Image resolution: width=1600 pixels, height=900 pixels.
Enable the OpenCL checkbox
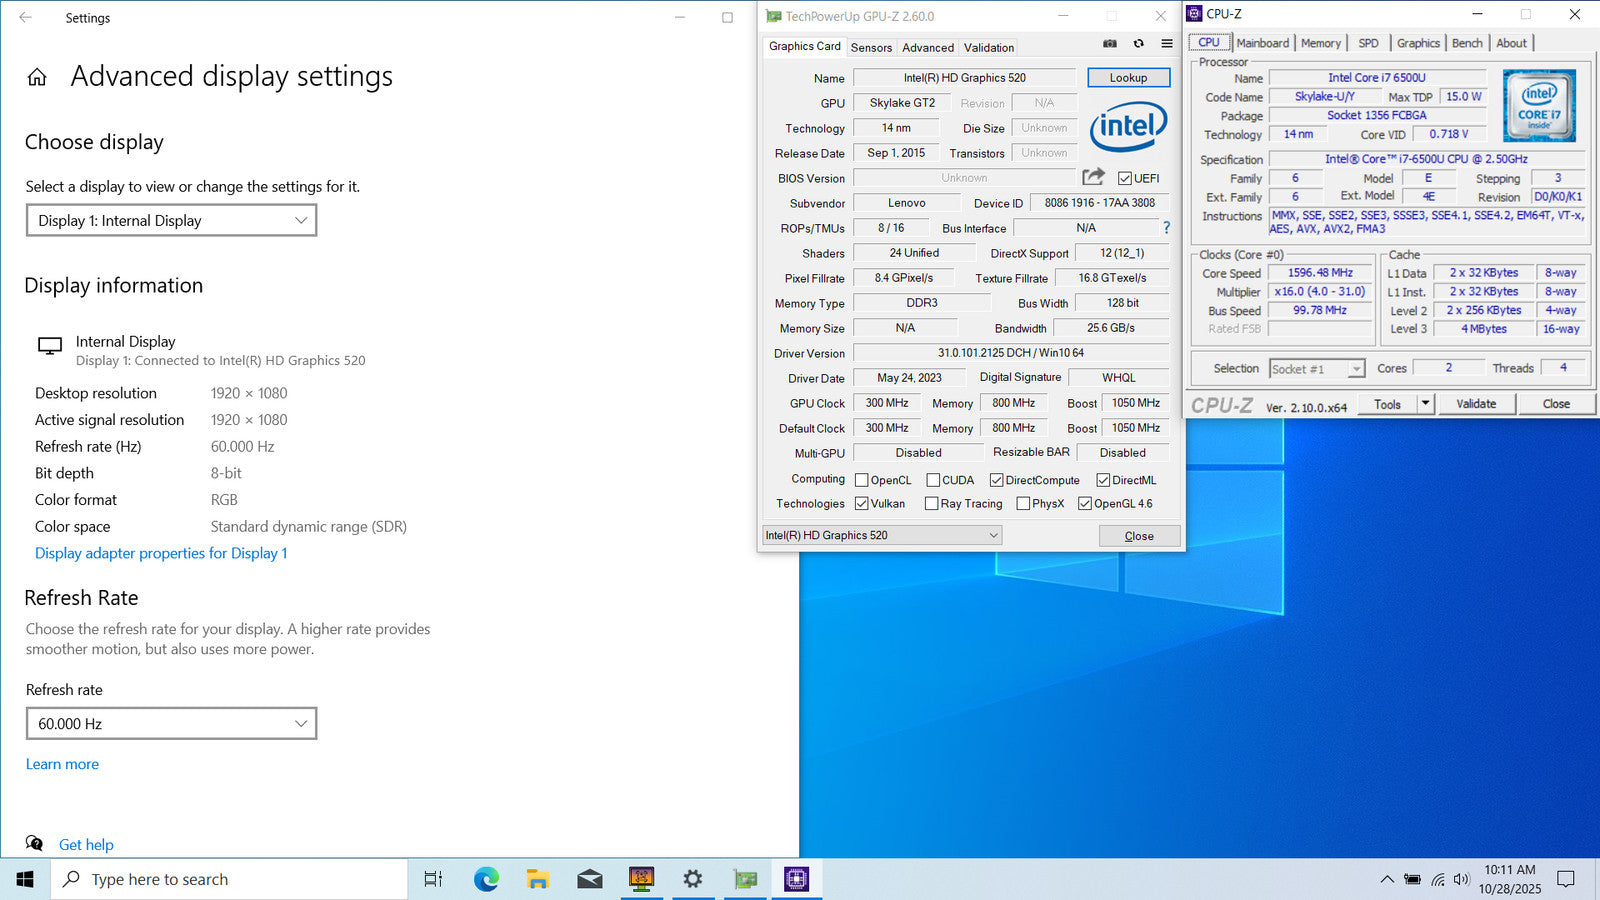861,480
